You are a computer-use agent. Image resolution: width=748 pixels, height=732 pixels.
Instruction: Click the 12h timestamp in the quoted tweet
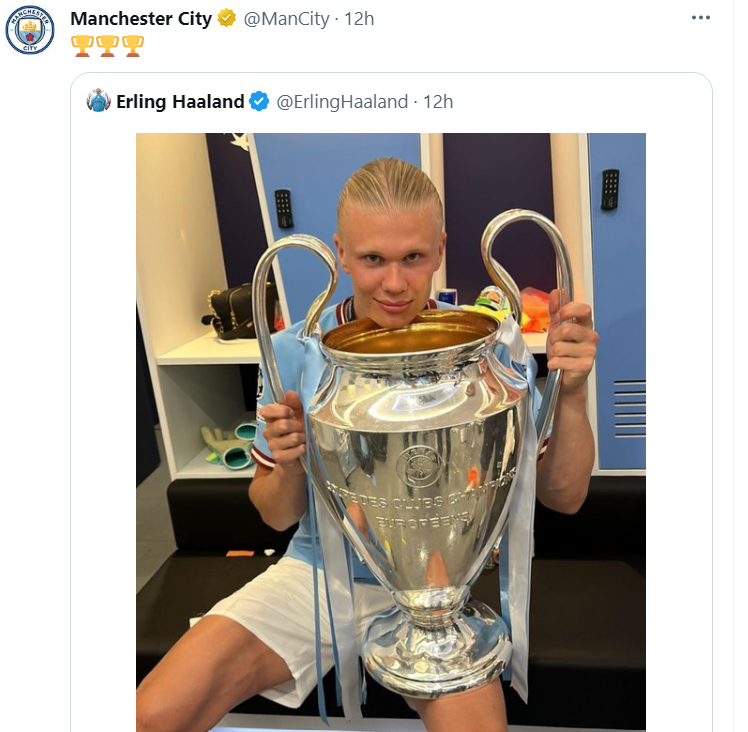pos(438,101)
